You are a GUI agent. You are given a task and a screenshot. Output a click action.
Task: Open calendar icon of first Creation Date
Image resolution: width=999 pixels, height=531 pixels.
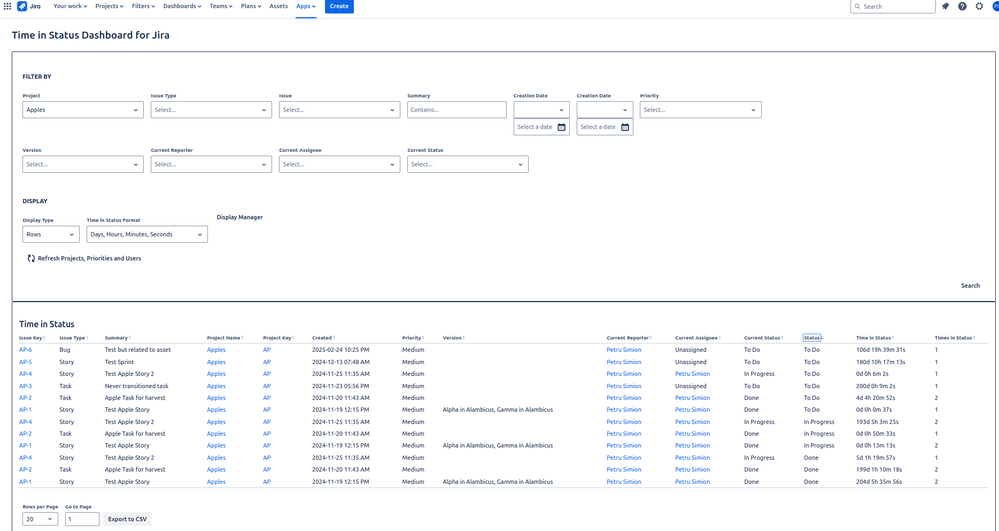(561, 127)
